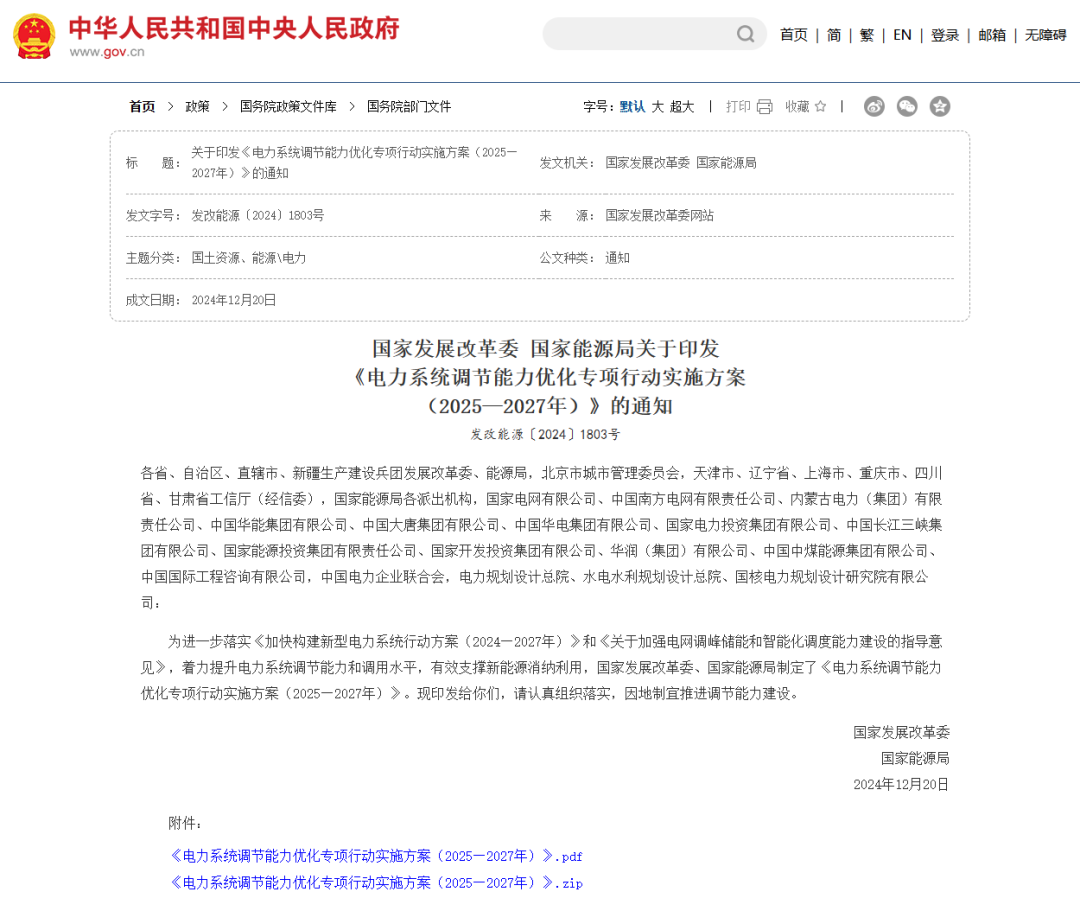
Task: Switch to traditional Chinese 繁
Action: tap(867, 35)
